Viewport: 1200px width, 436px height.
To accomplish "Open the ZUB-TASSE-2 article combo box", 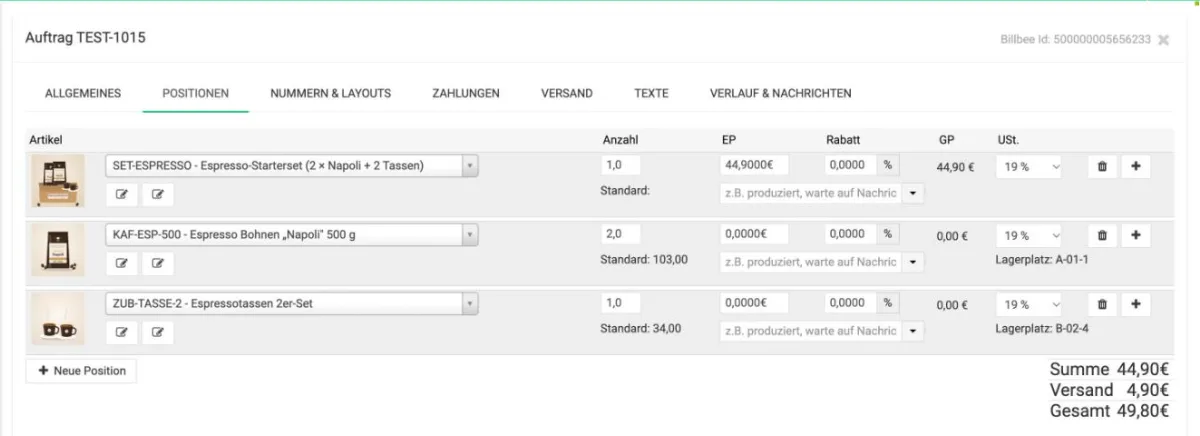I will [292, 303].
